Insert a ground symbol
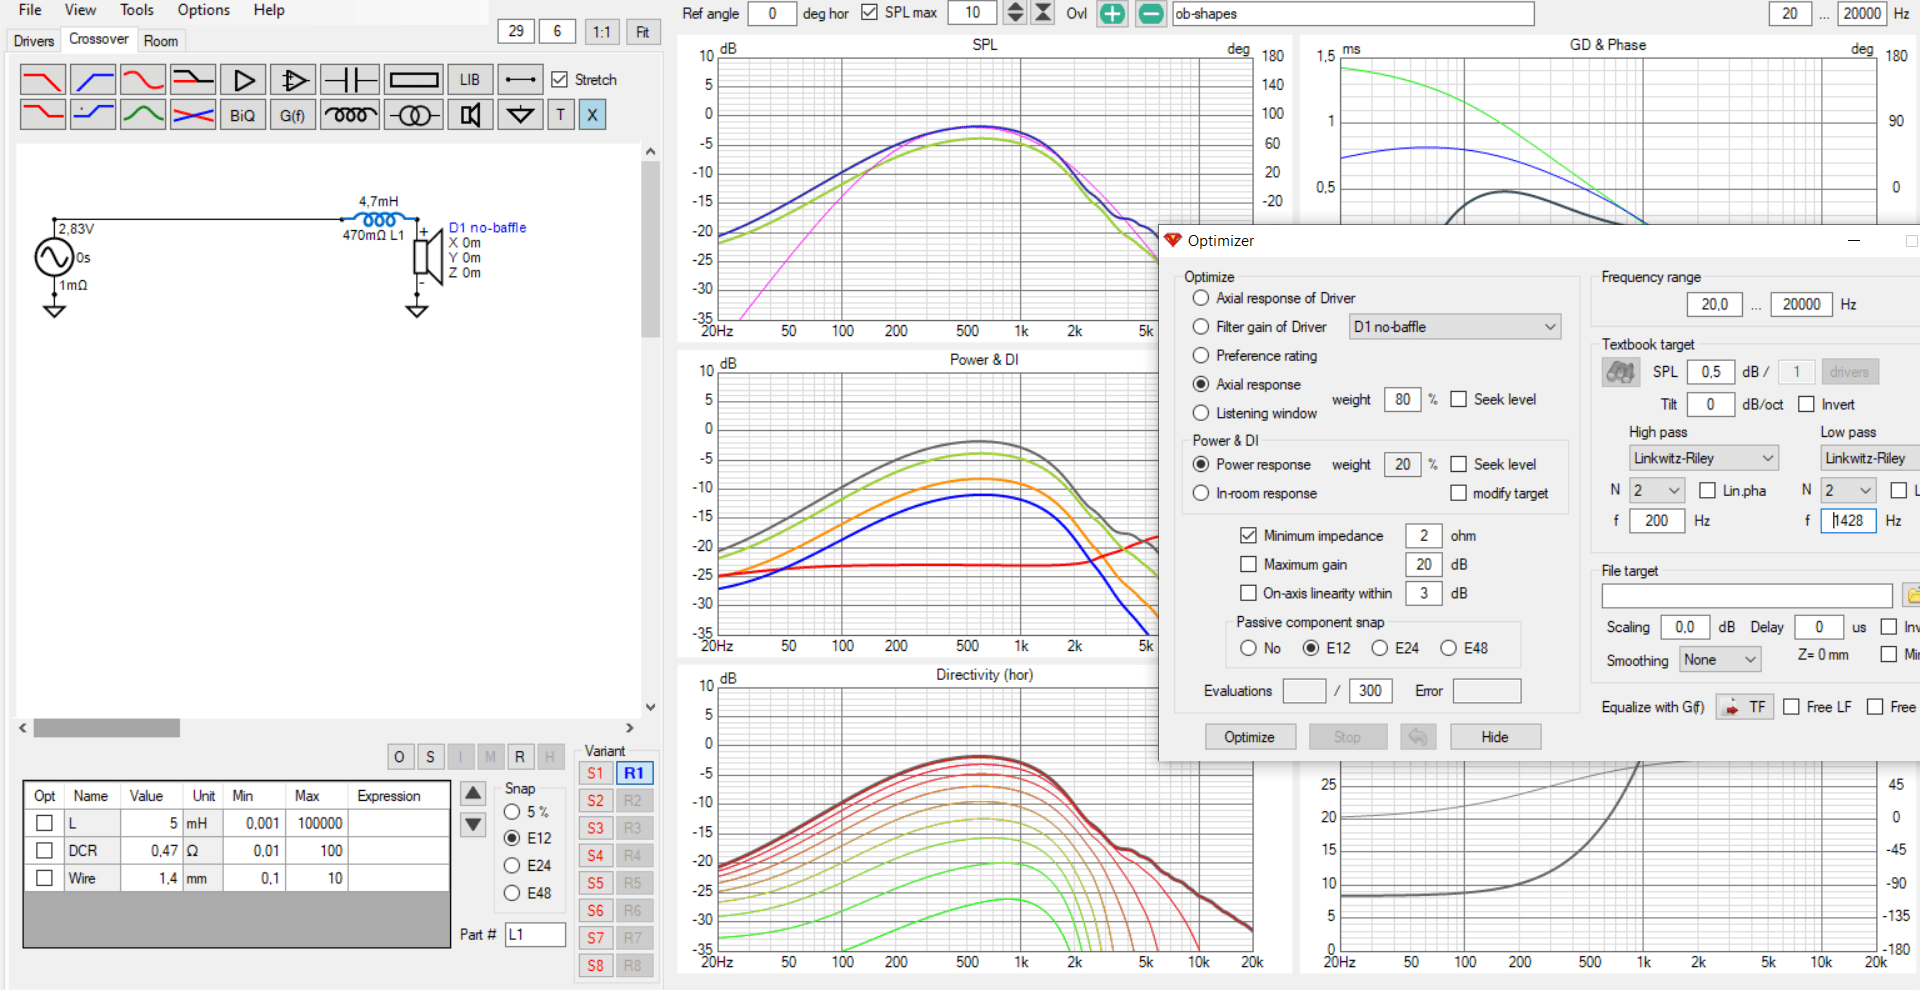Screen dimensions: 1920x990 [x=520, y=115]
